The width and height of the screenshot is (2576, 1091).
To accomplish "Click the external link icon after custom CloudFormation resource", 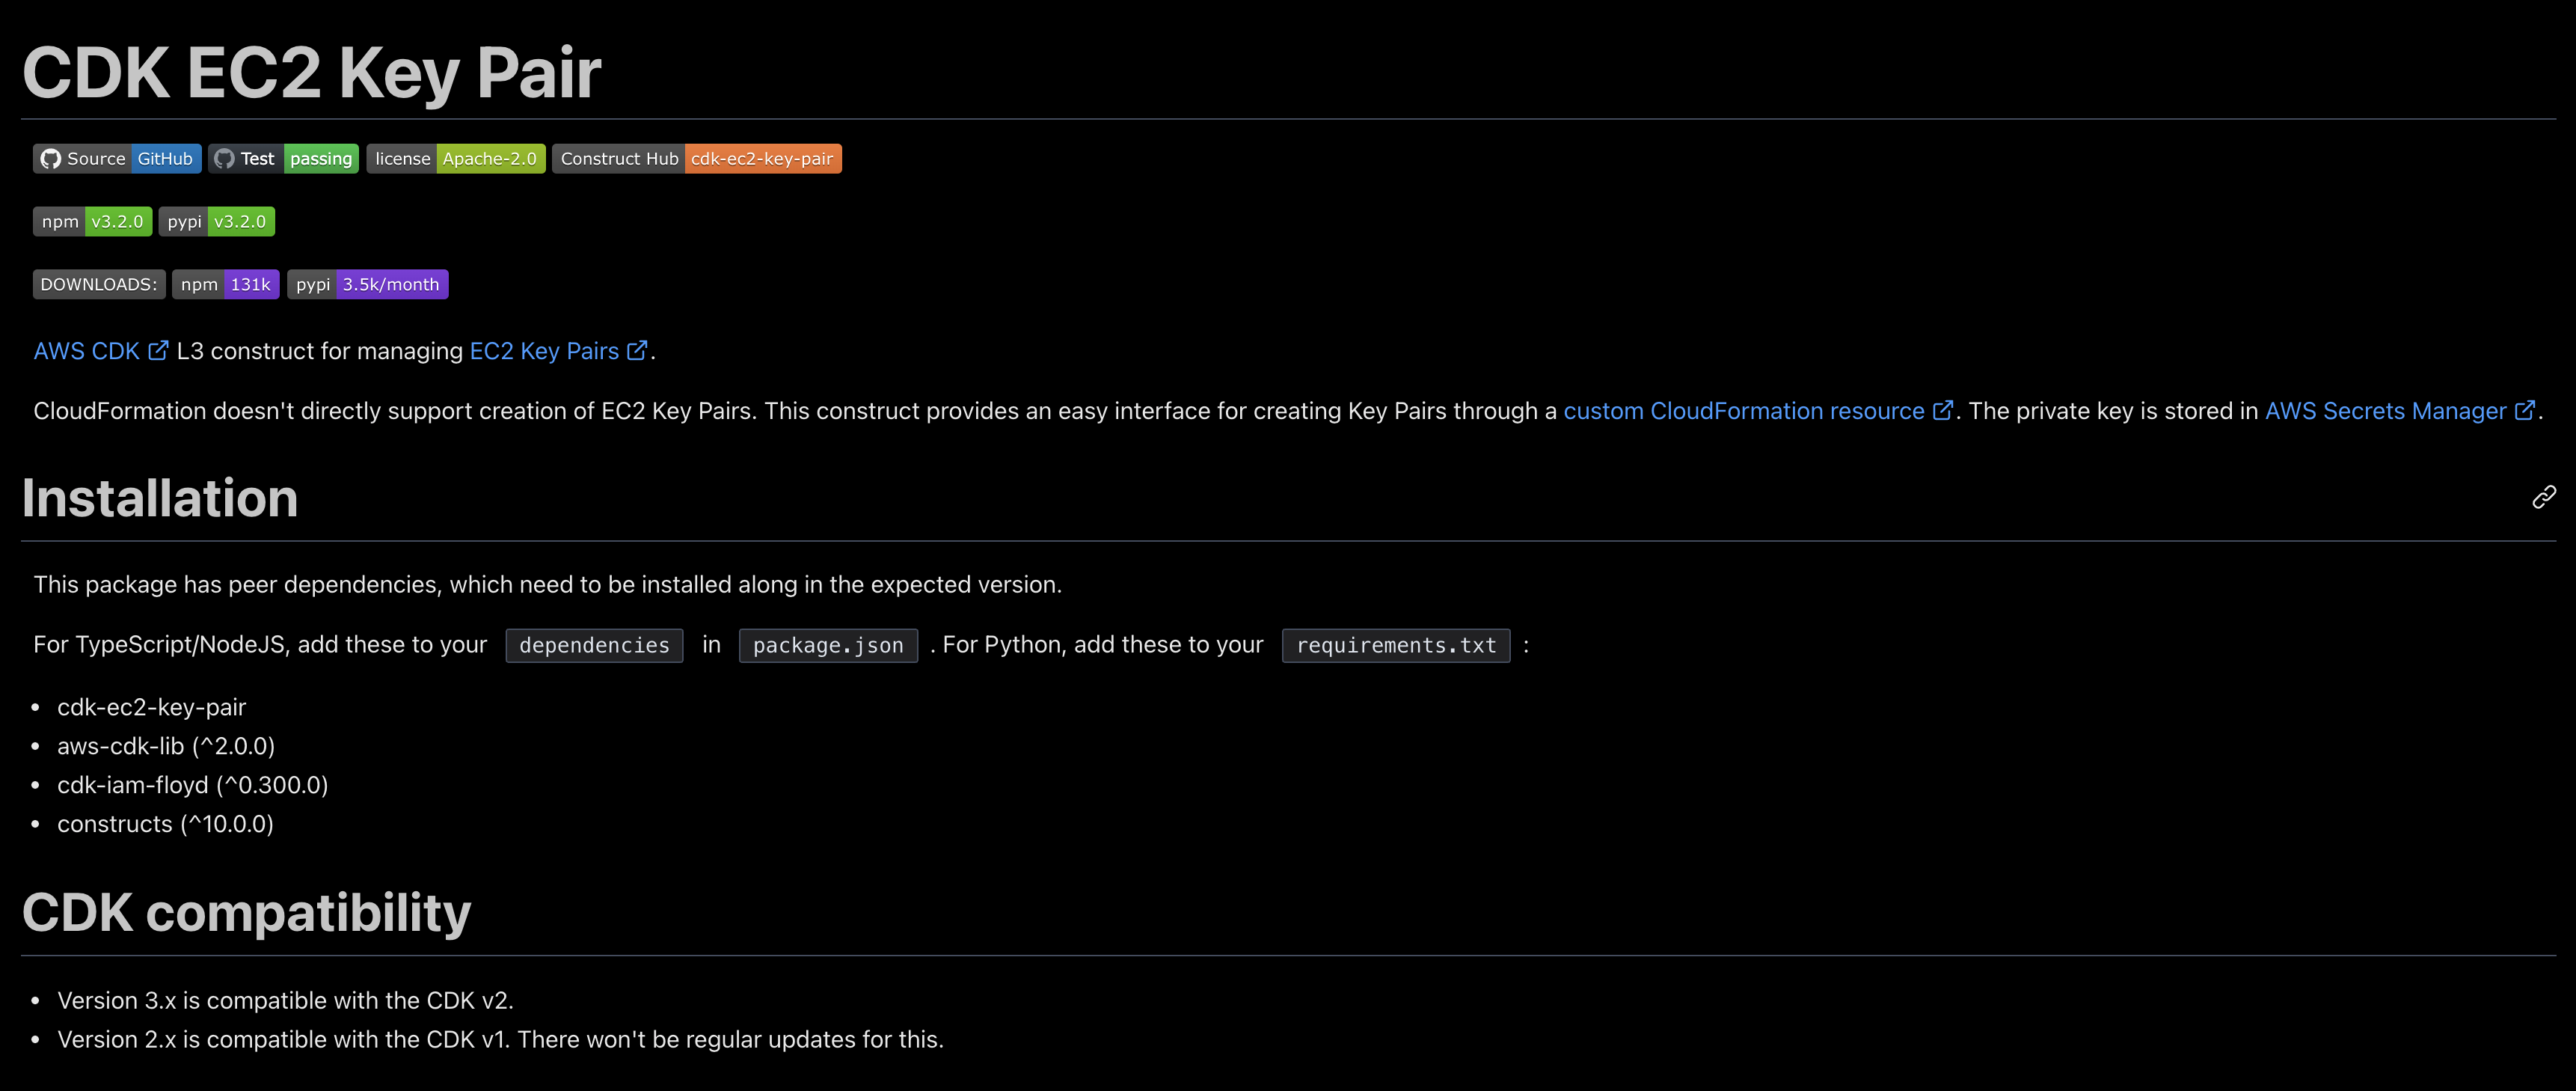I will pos(1943,410).
